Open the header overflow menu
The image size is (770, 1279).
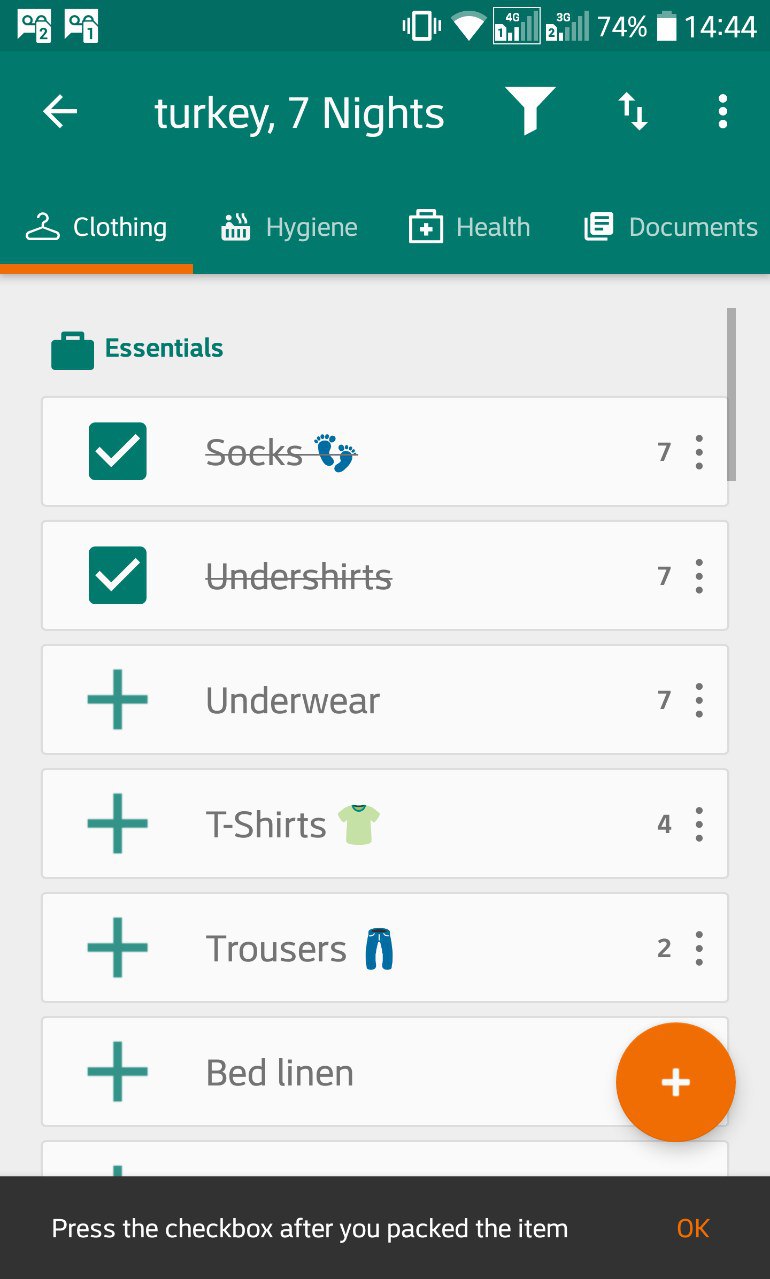(722, 111)
